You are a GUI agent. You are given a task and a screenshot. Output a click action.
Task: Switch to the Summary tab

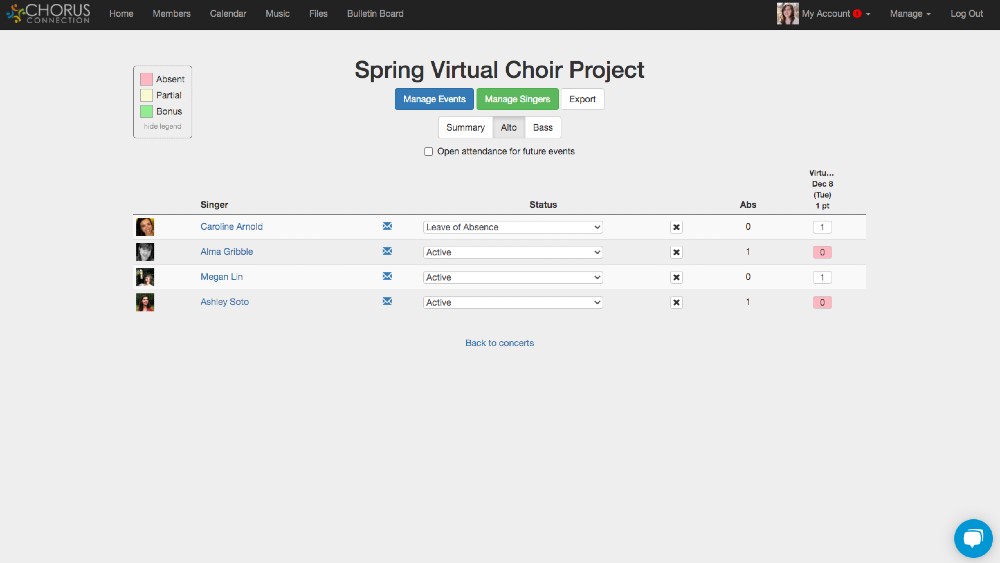466,128
